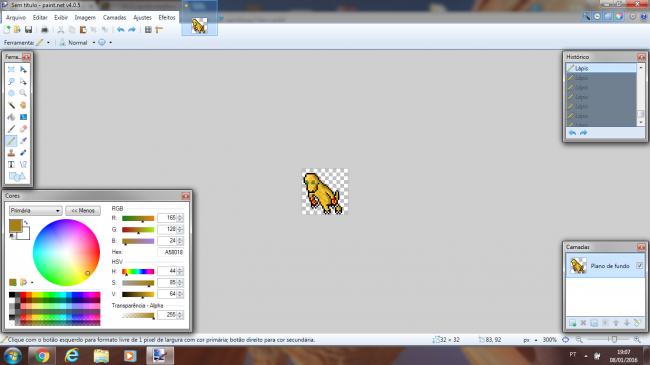
Task: Open the Primária color dropdown
Action: pyautogui.click(x=36, y=211)
